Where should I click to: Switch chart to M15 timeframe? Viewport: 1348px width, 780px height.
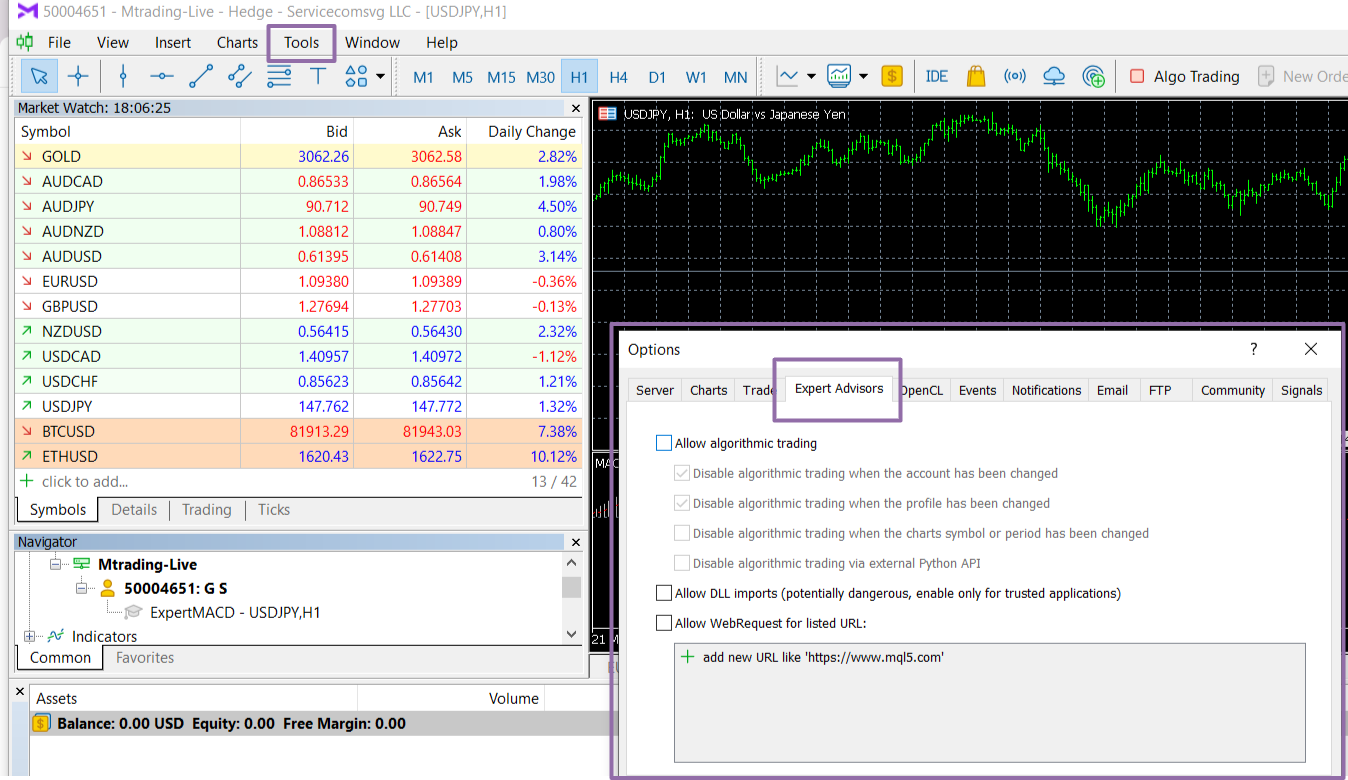[x=501, y=77]
